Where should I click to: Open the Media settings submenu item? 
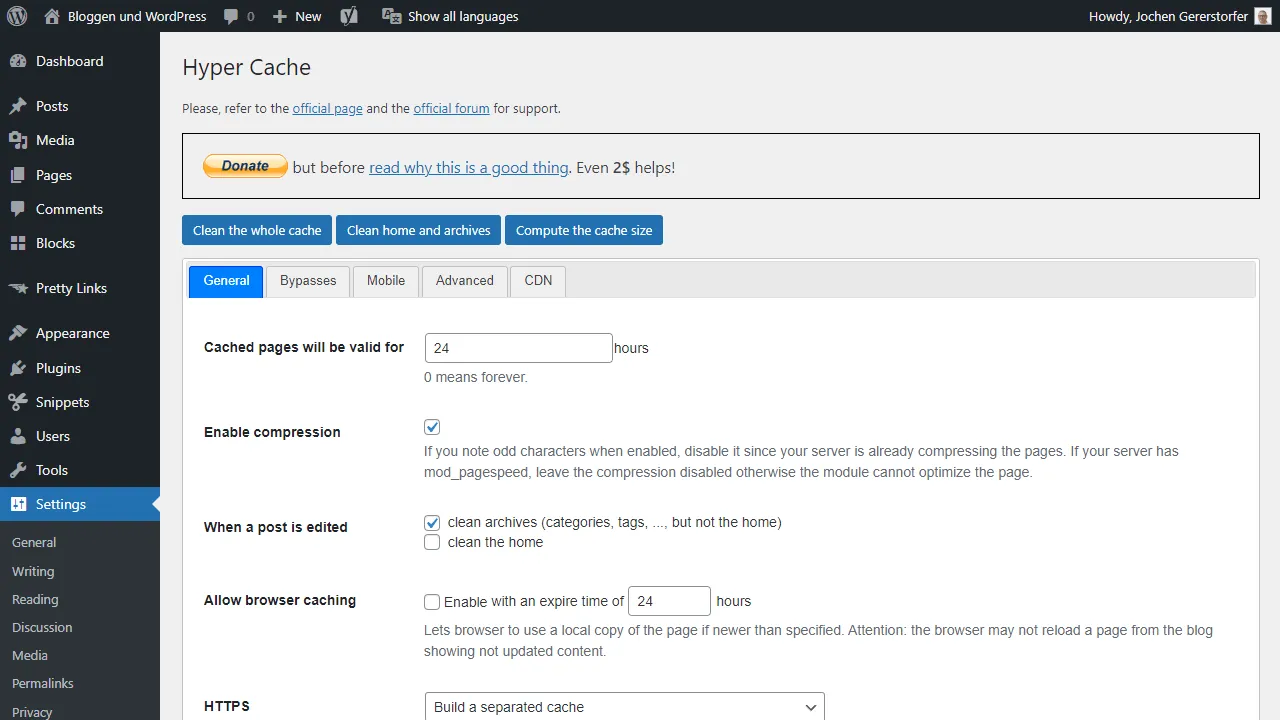pos(30,655)
